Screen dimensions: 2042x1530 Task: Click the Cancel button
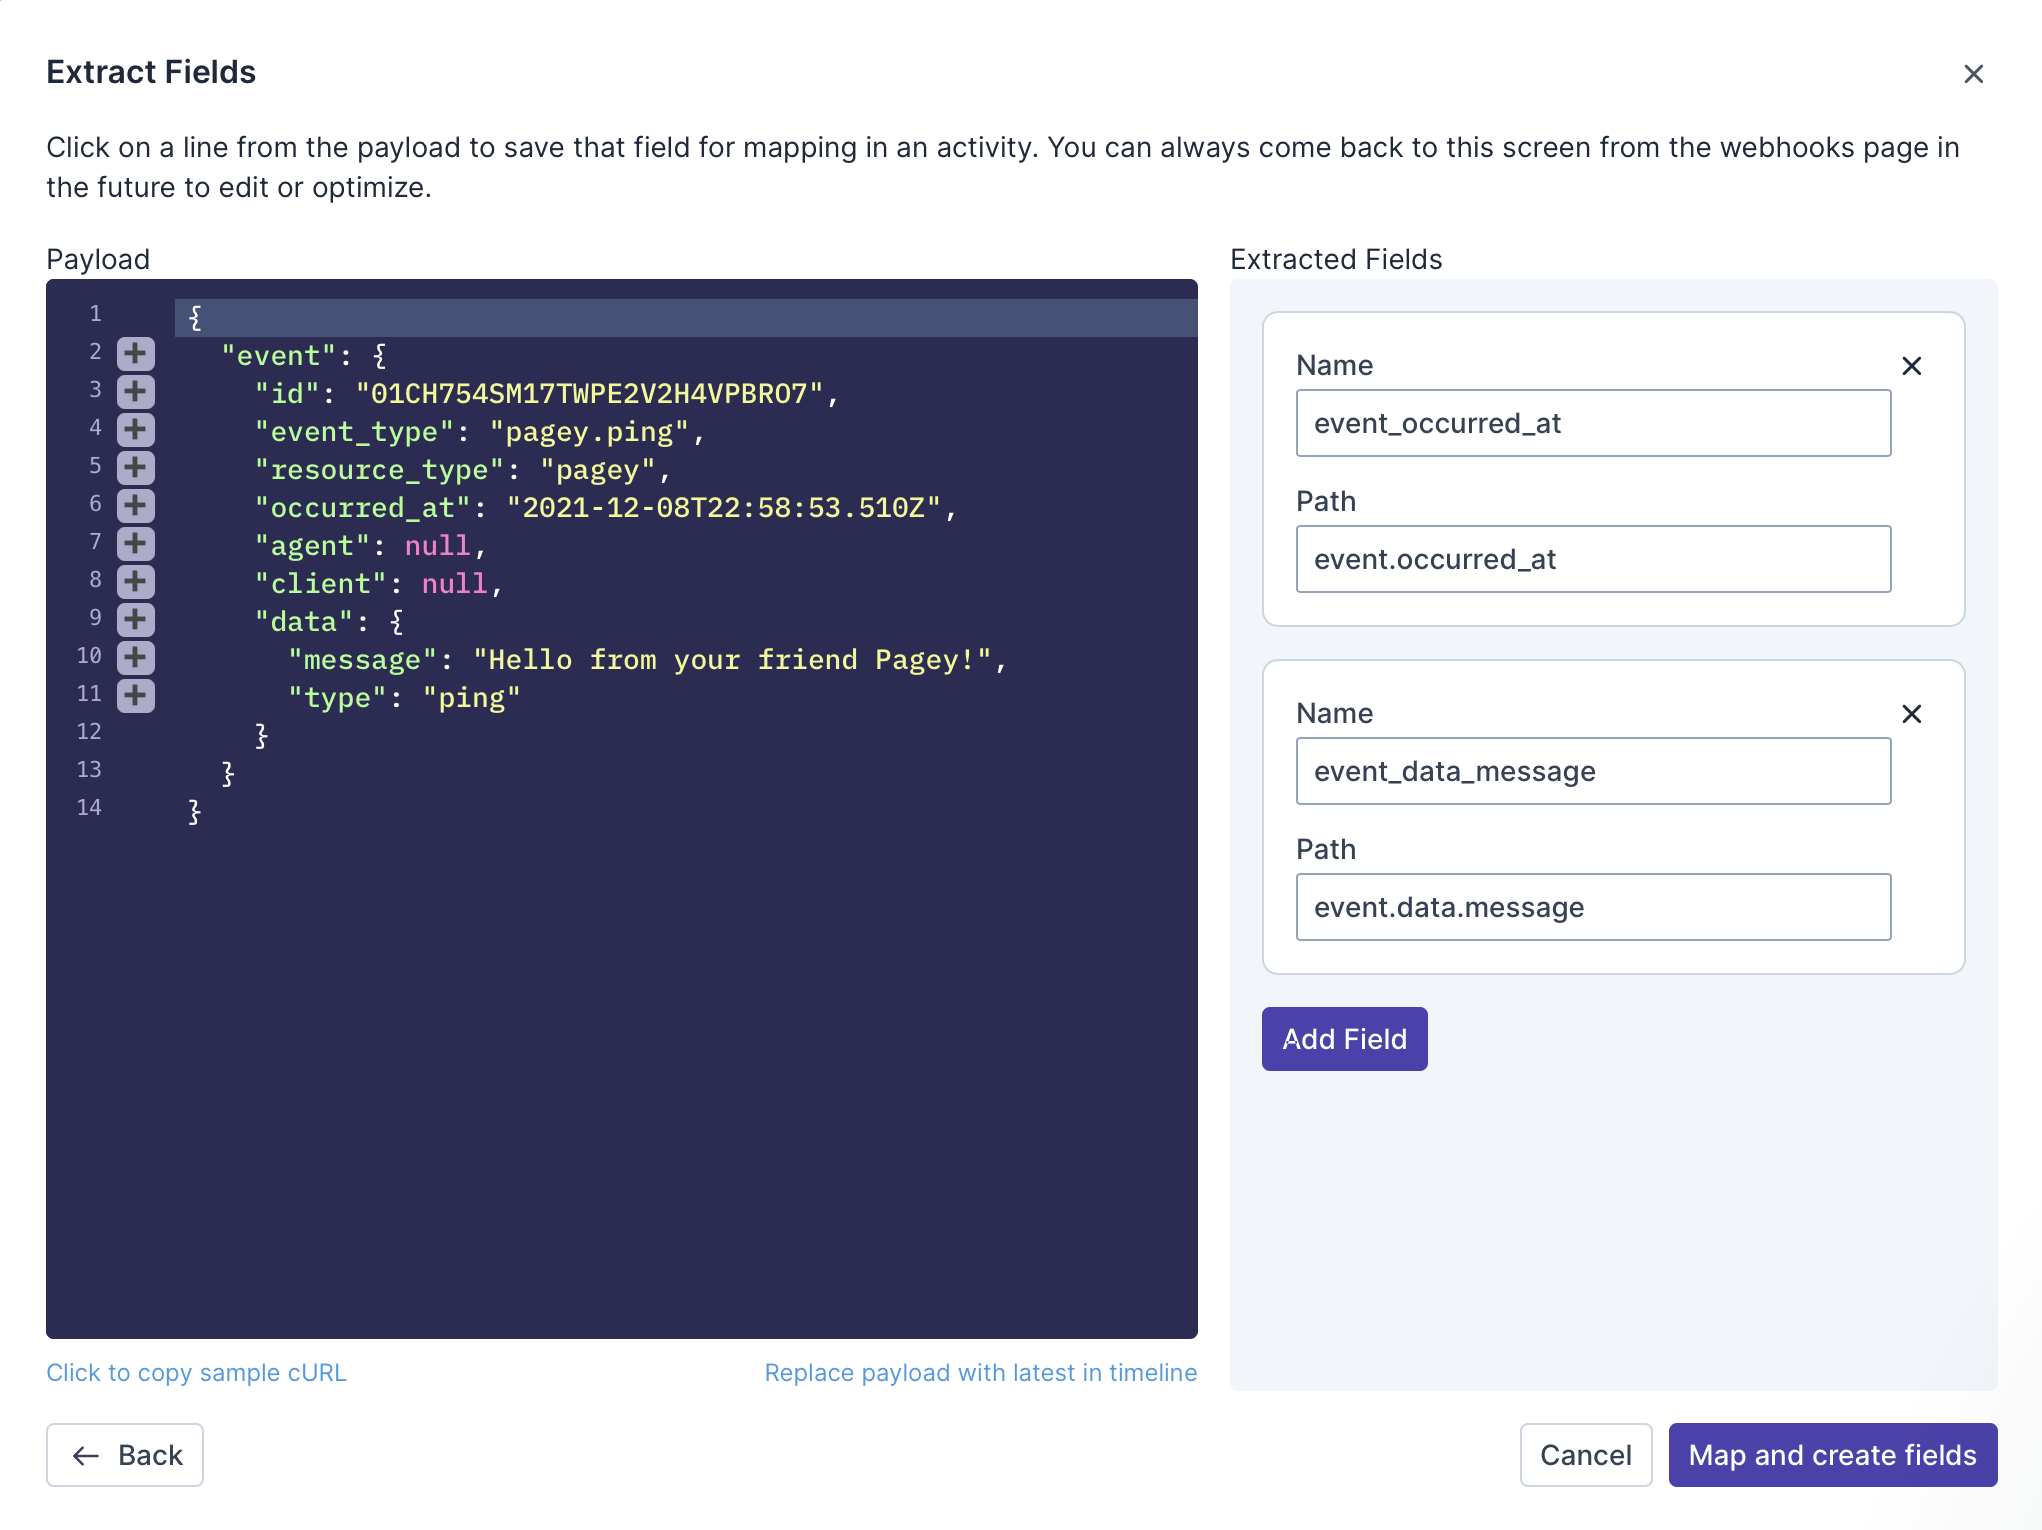(1585, 1455)
